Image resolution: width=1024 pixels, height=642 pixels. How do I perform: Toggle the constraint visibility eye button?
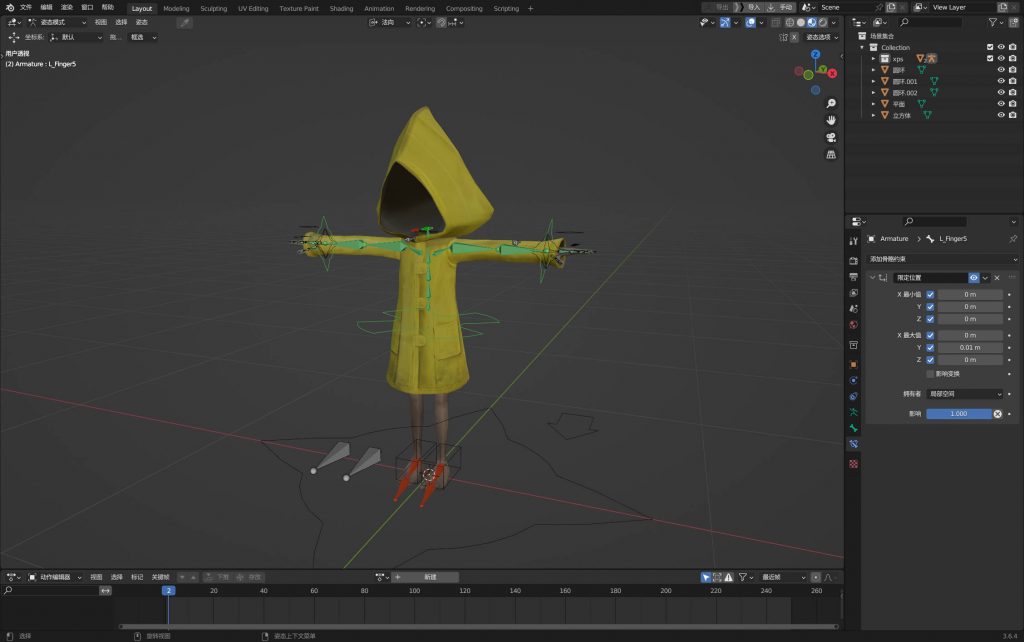[x=974, y=278]
